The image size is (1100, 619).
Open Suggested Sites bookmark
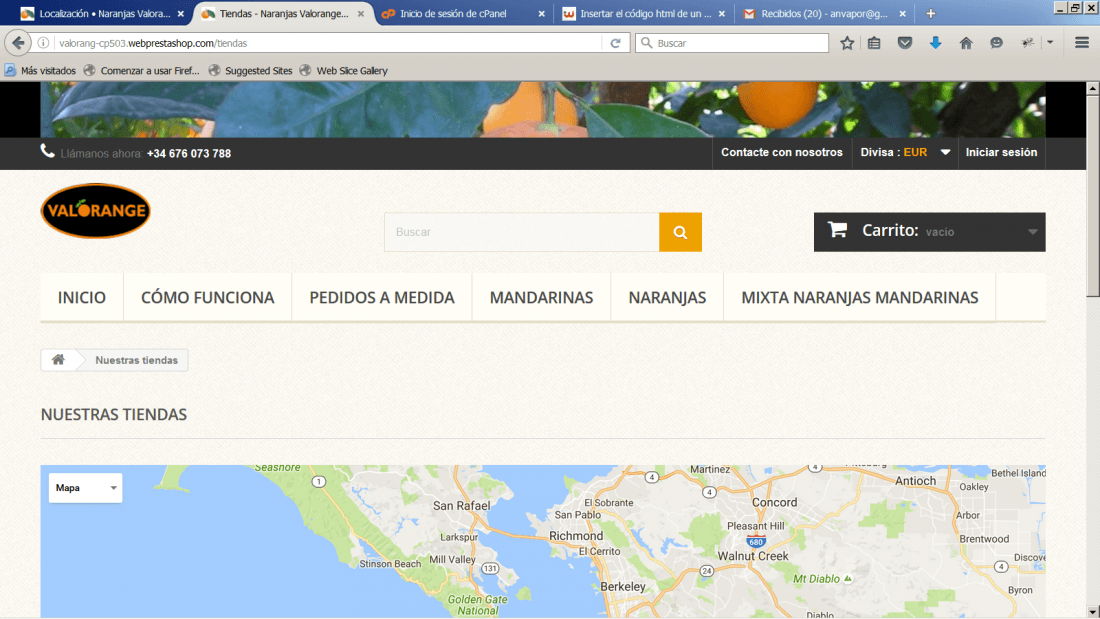250,70
